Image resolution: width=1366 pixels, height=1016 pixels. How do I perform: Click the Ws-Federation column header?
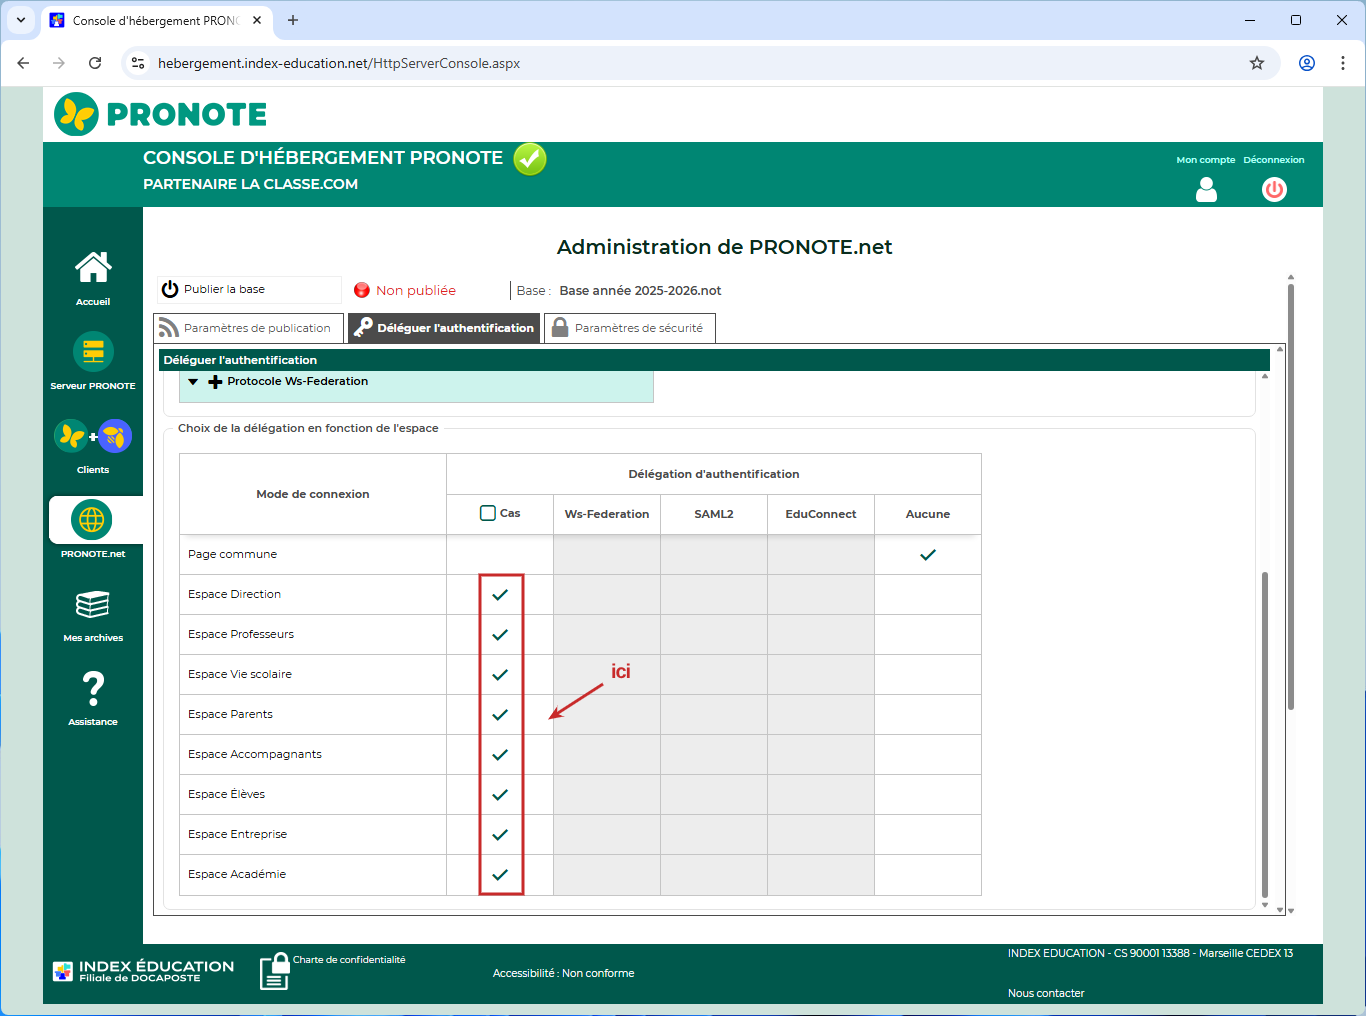[607, 514]
